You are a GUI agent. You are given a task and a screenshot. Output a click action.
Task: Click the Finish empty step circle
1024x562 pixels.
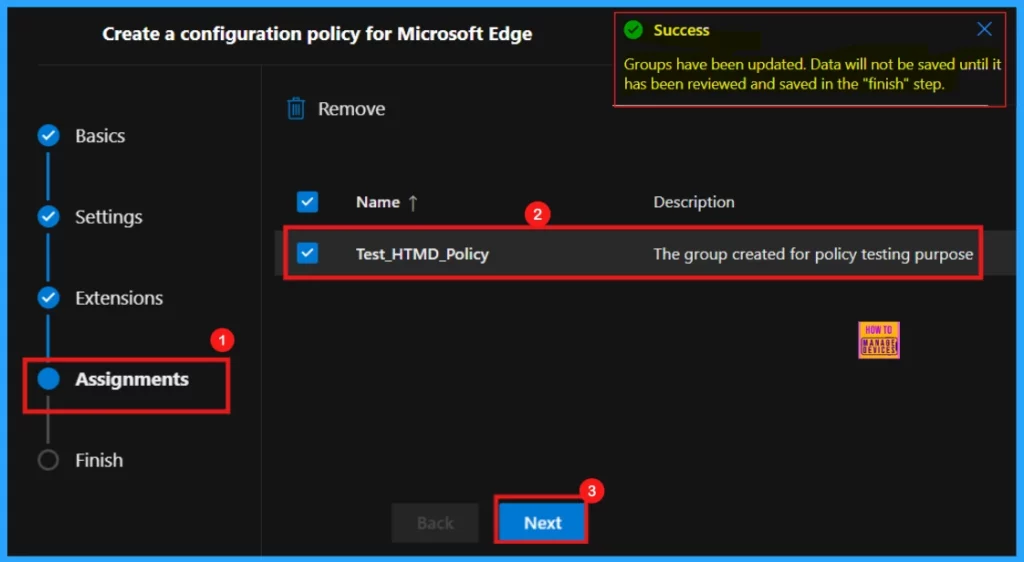click(x=48, y=460)
